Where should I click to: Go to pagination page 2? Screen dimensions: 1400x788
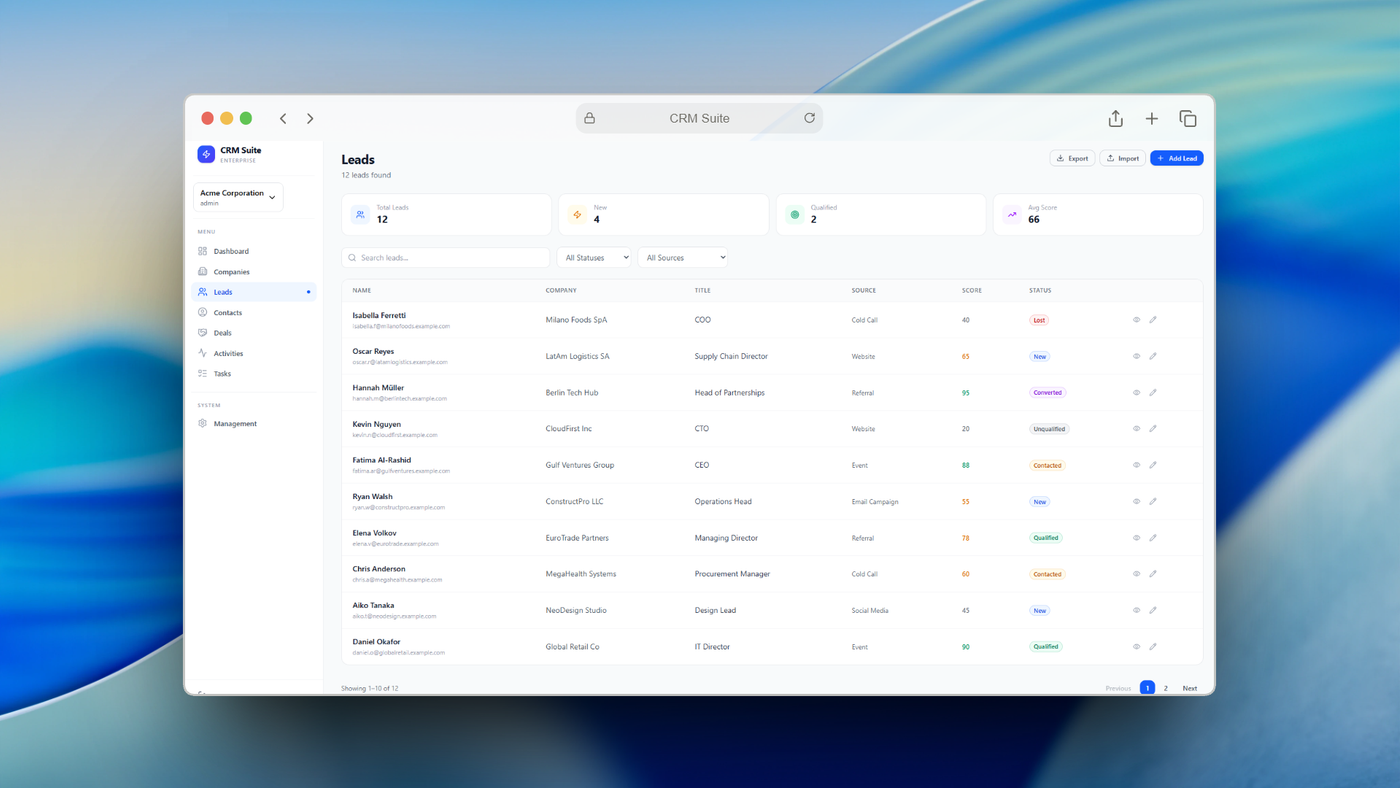tap(1164, 687)
